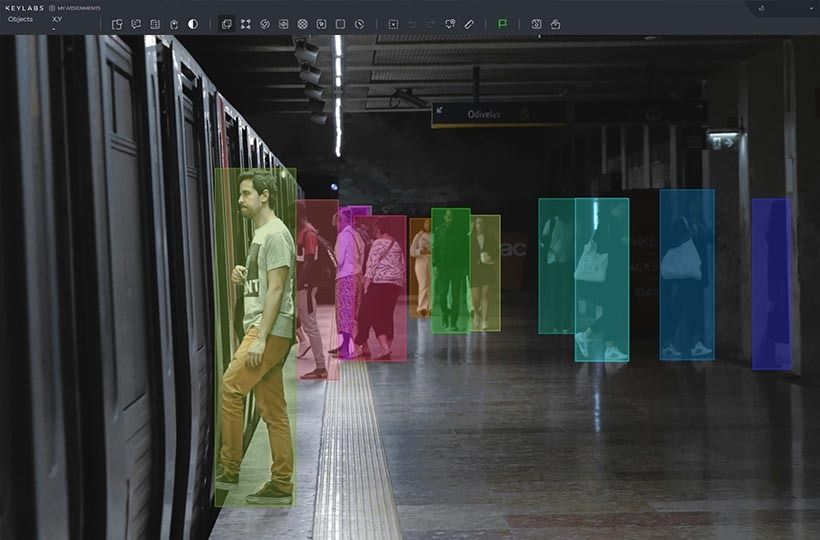
Task: Click the redo arrow
Action: pos(431,24)
